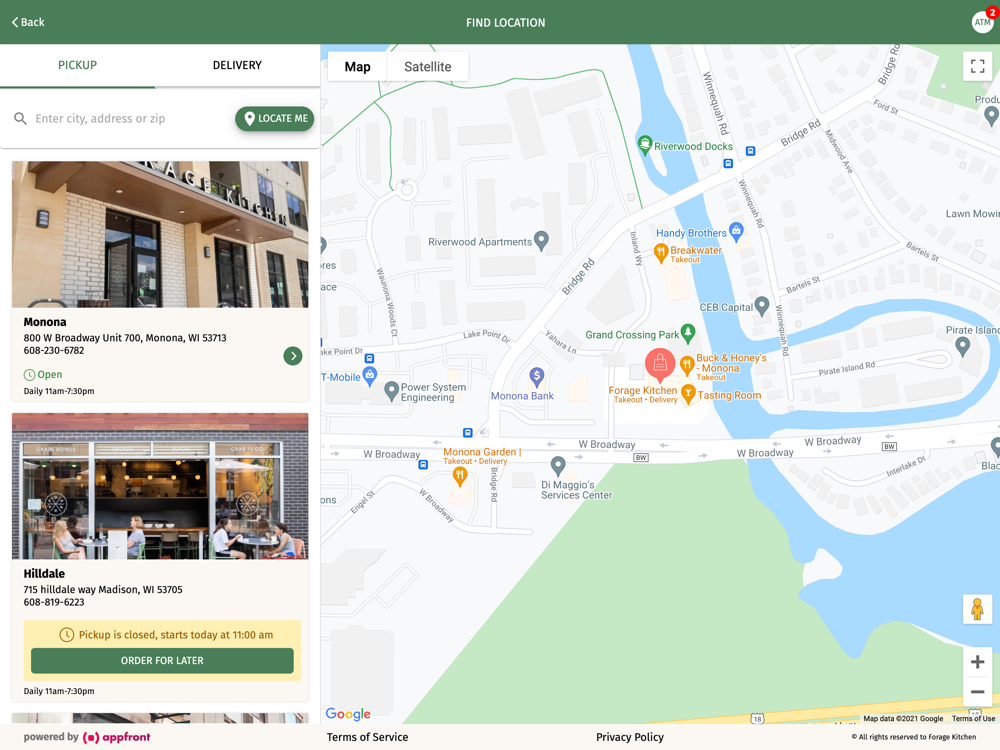
Task: Click the Buck & Honey's restaurant pin
Action: (687, 365)
